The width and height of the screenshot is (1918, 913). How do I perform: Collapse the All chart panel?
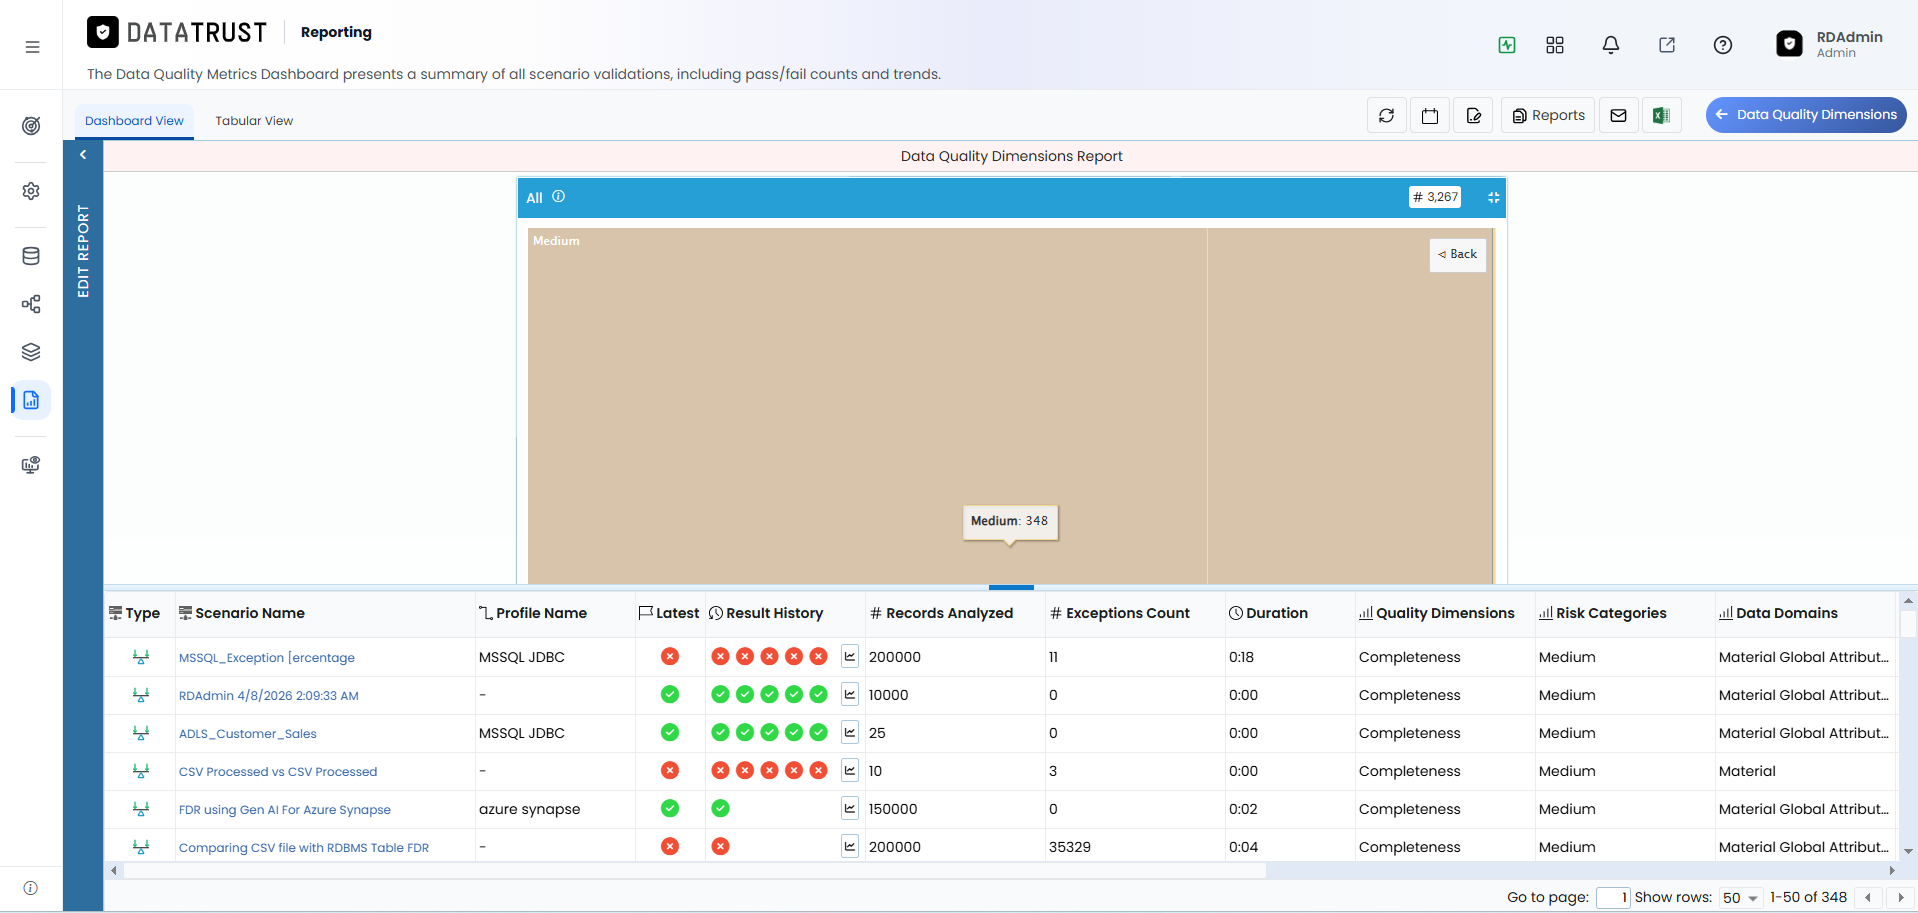click(1493, 198)
